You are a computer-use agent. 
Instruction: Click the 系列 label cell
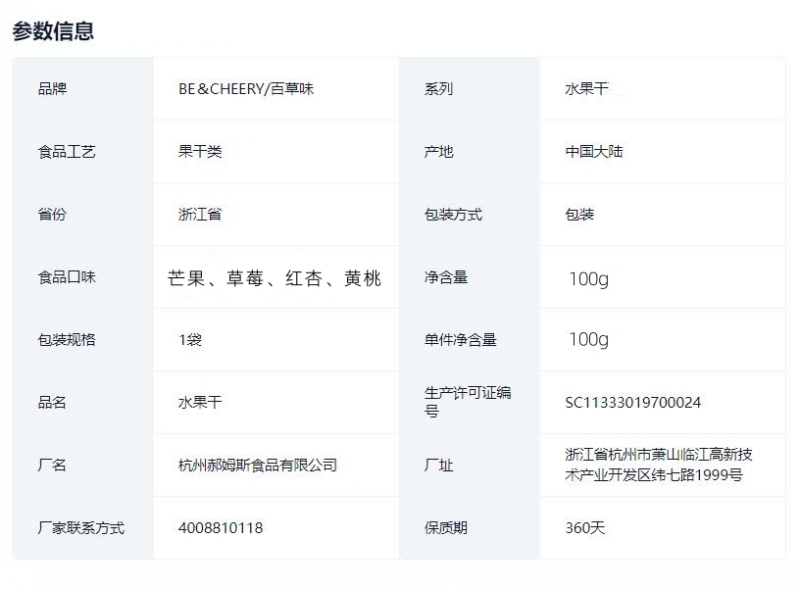[x=438, y=89]
